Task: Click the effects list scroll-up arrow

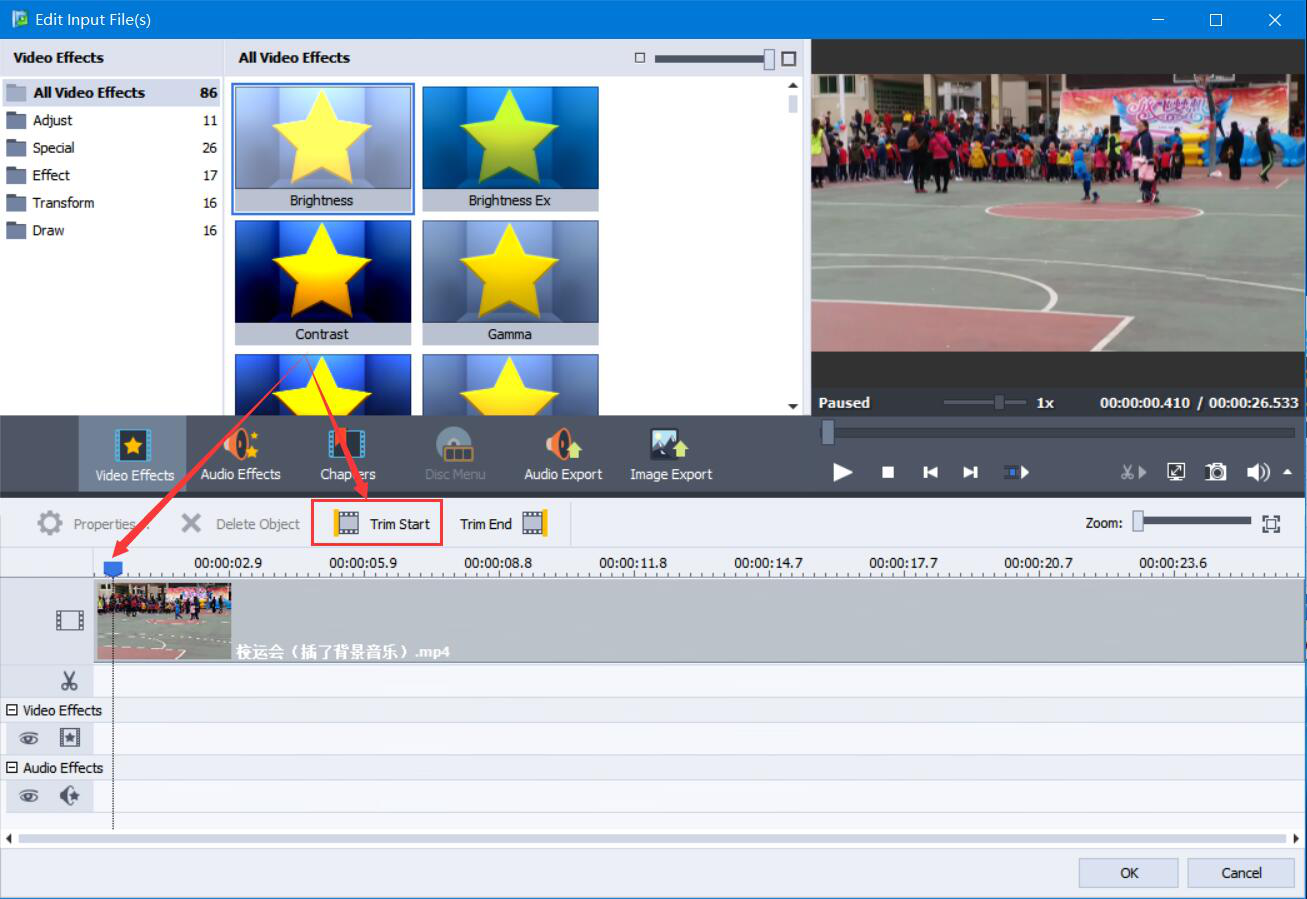Action: [x=793, y=86]
